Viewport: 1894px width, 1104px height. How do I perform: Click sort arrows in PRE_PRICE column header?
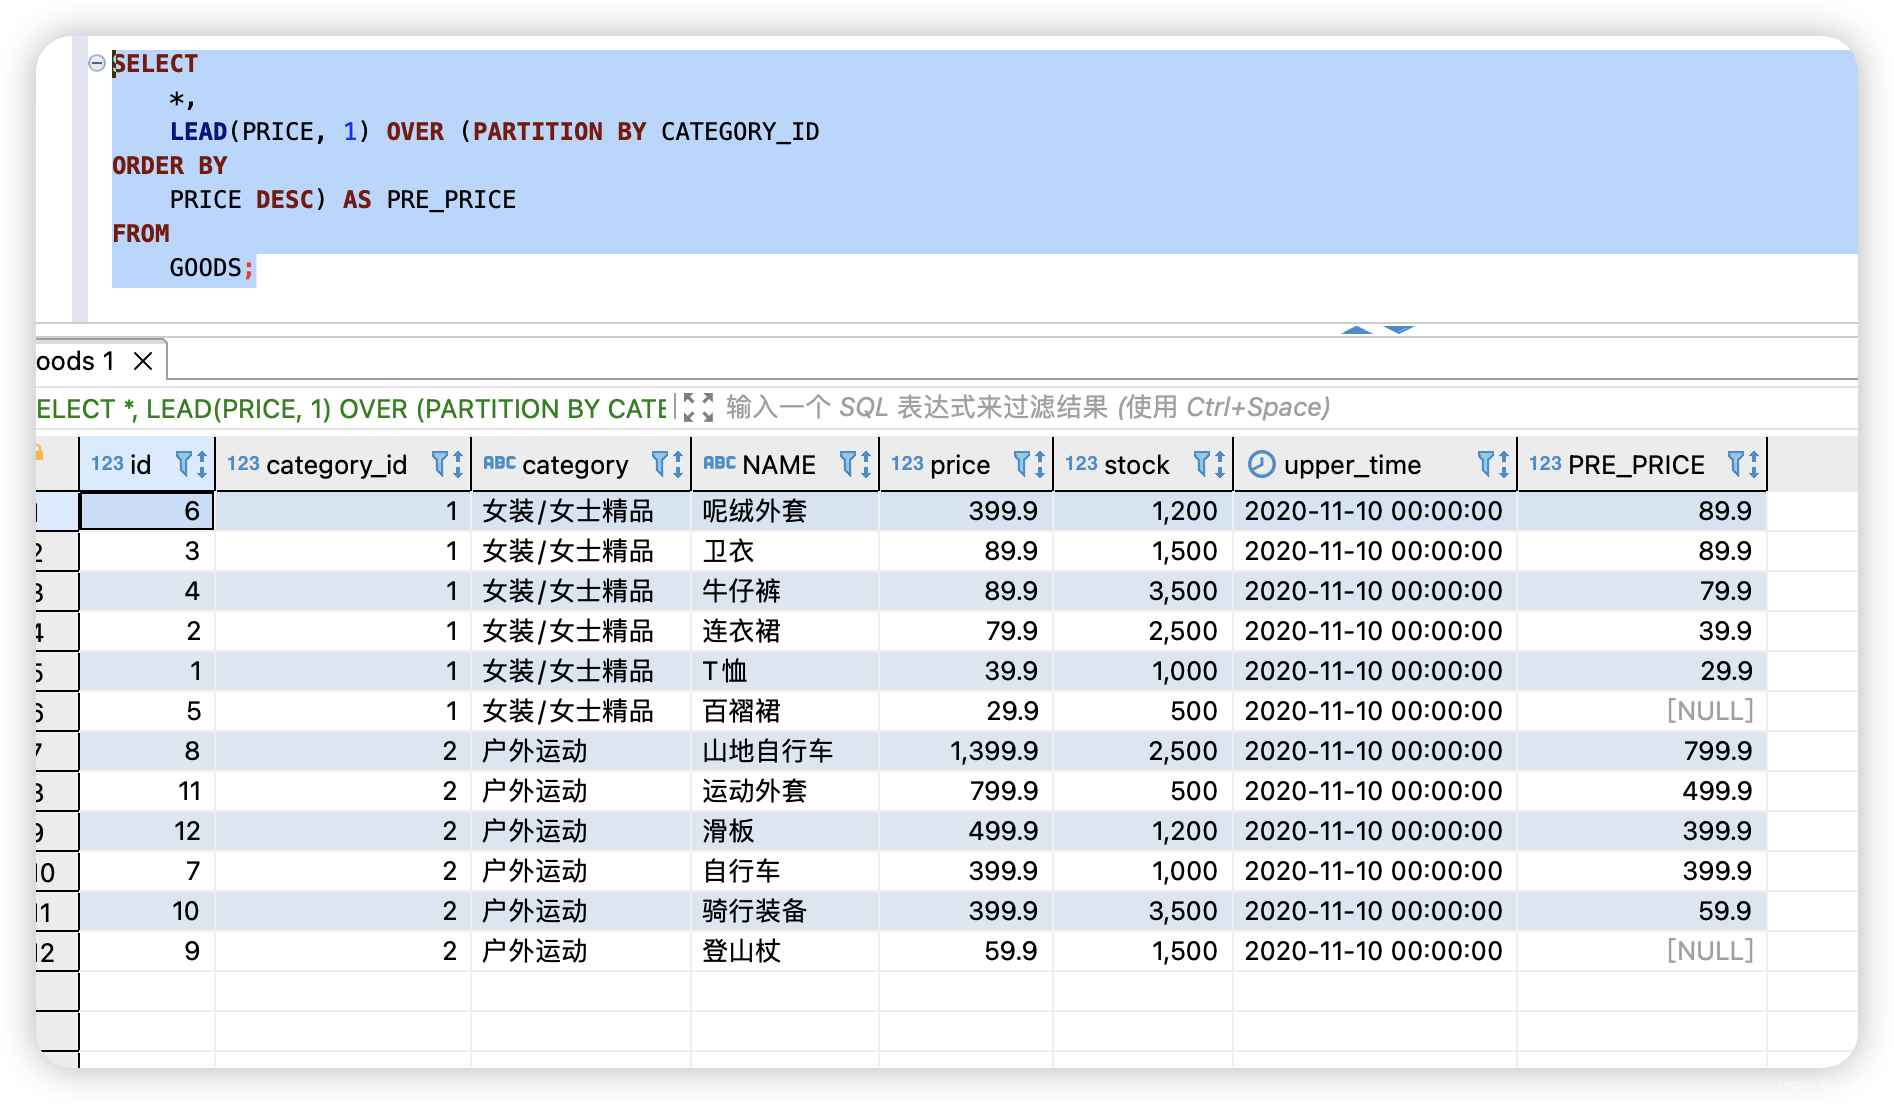(1754, 464)
